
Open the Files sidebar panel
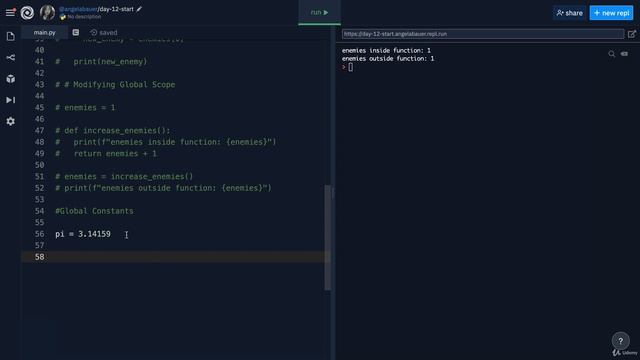click(x=11, y=36)
